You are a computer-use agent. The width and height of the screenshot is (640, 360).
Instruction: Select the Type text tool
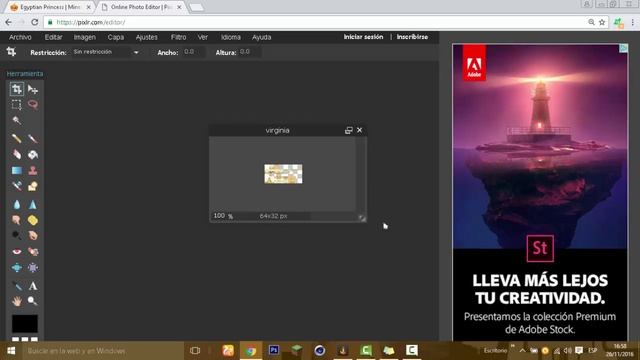(33, 286)
